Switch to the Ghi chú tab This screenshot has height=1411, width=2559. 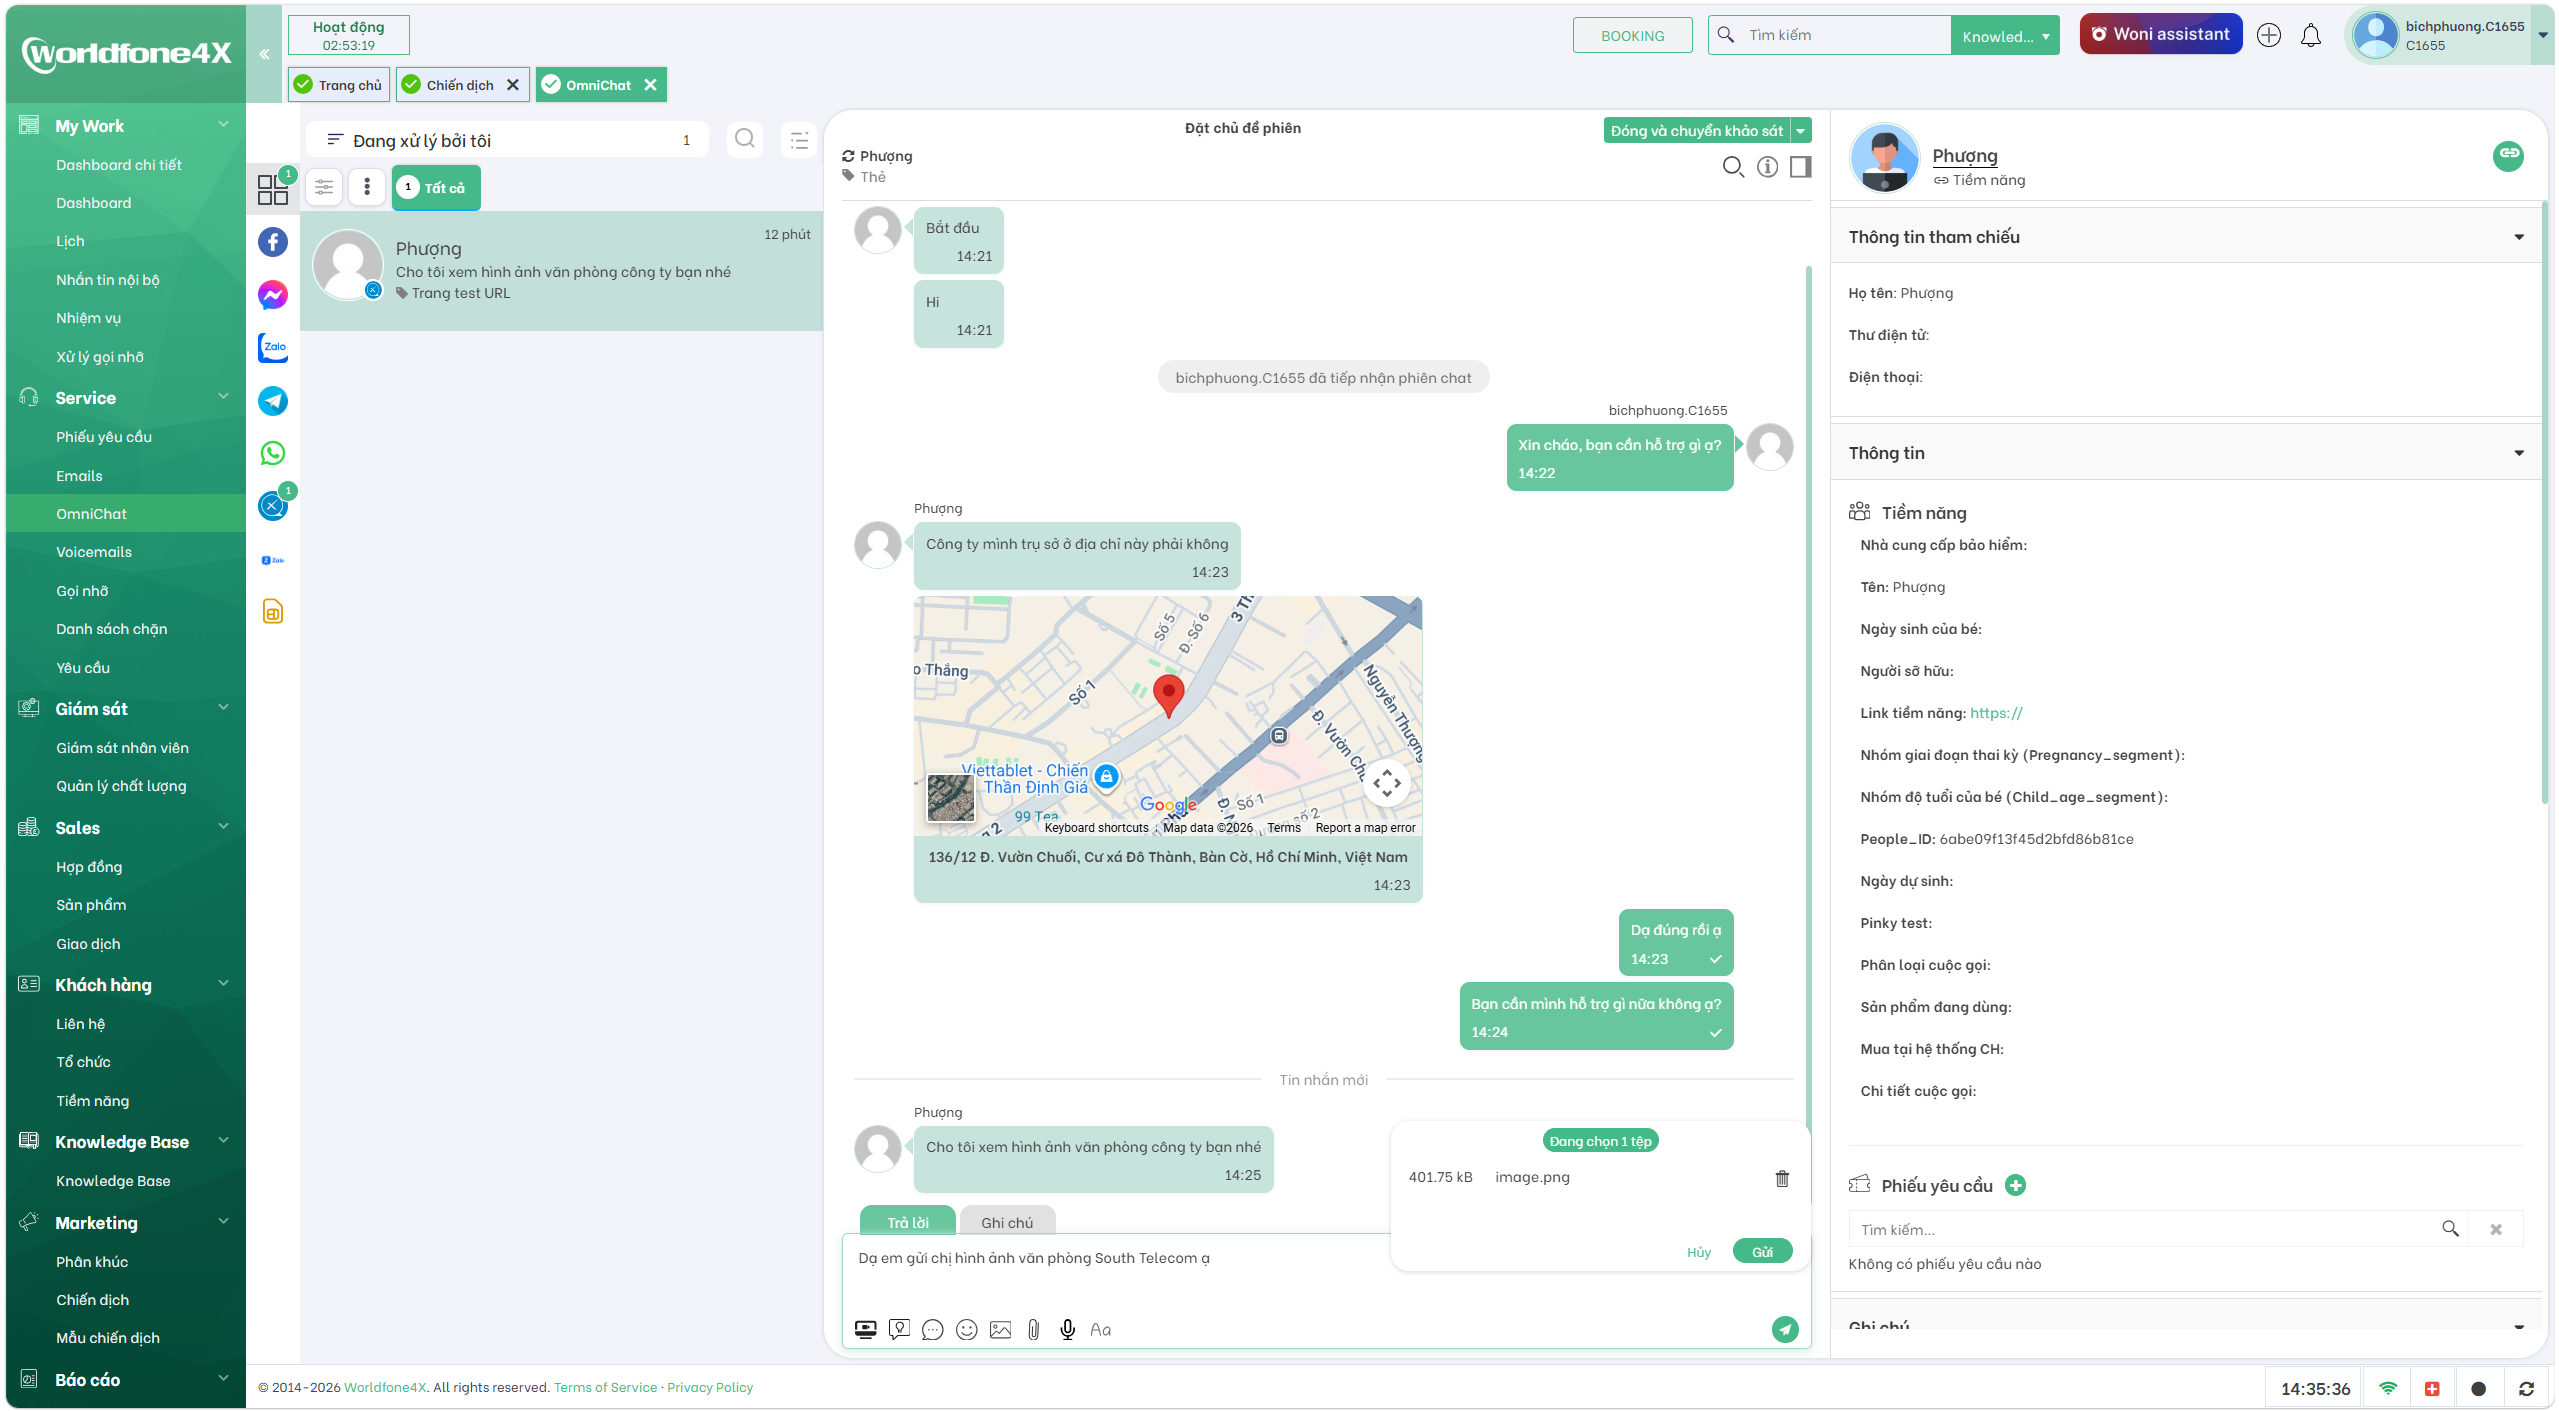click(x=1006, y=1222)
